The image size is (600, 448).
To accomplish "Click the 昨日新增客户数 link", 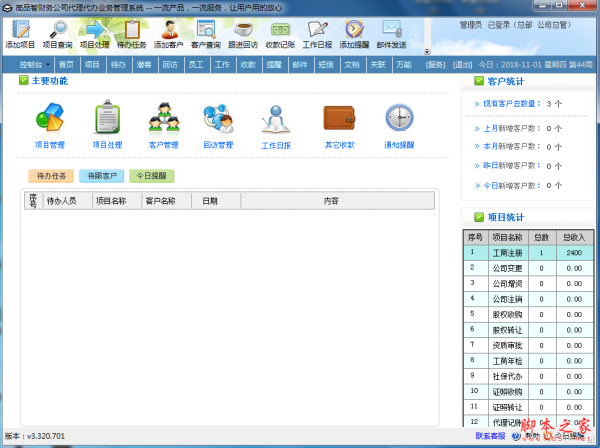I will (512, 166).
